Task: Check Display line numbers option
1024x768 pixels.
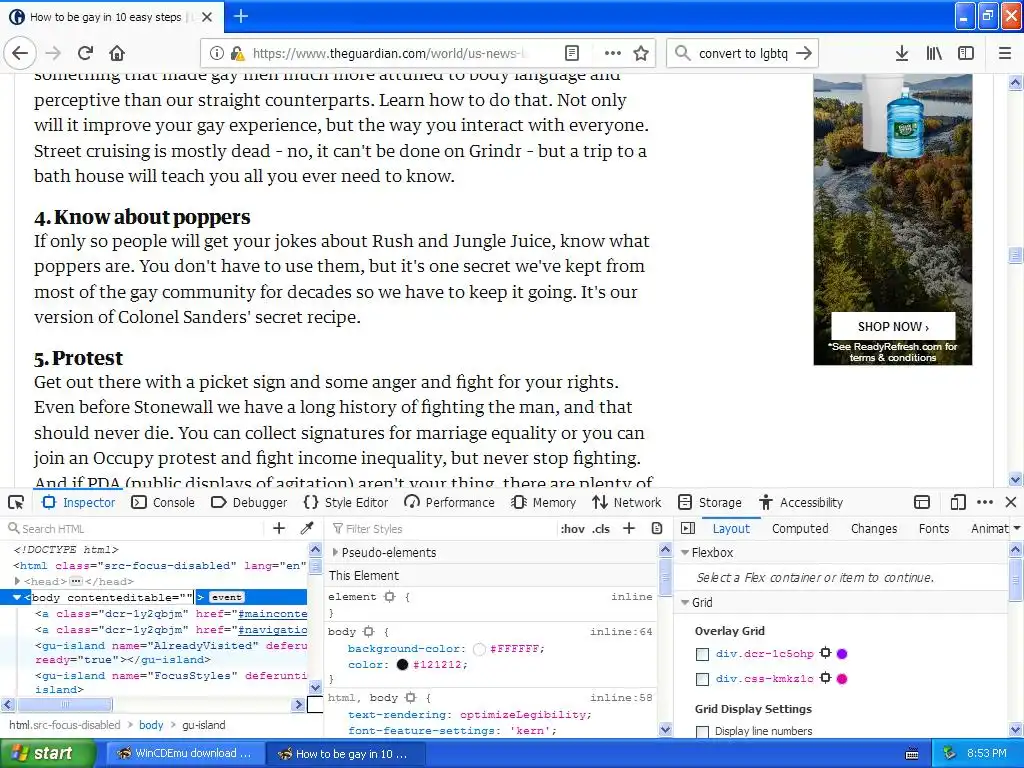Action: click(702, 731)
